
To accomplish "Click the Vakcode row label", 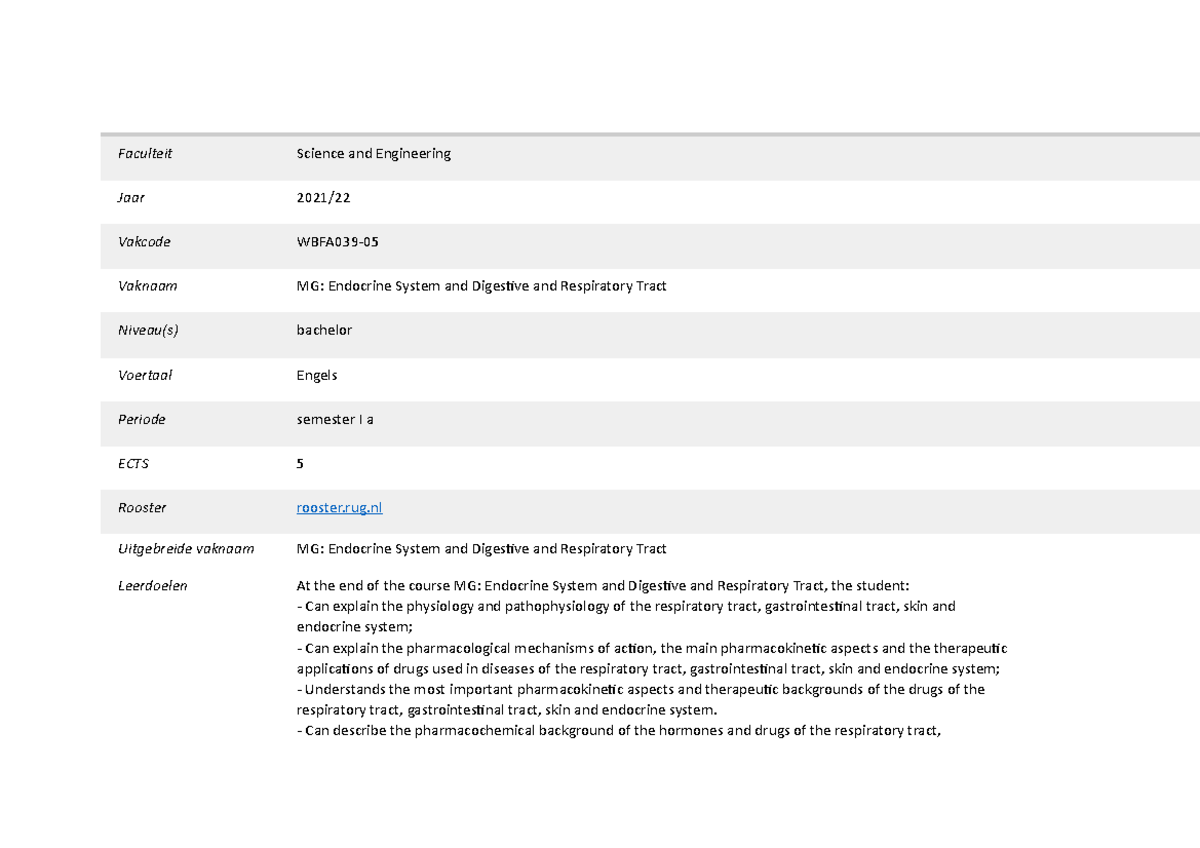I will (144, 242).
